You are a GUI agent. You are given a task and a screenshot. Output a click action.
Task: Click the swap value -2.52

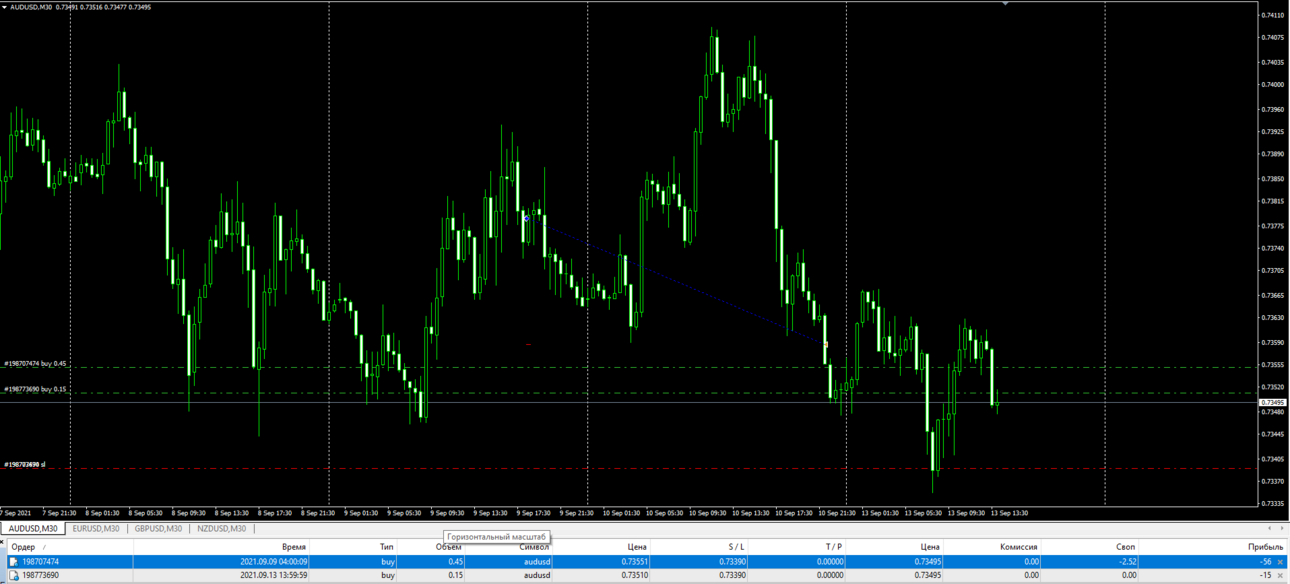(x=1126, y=562)
